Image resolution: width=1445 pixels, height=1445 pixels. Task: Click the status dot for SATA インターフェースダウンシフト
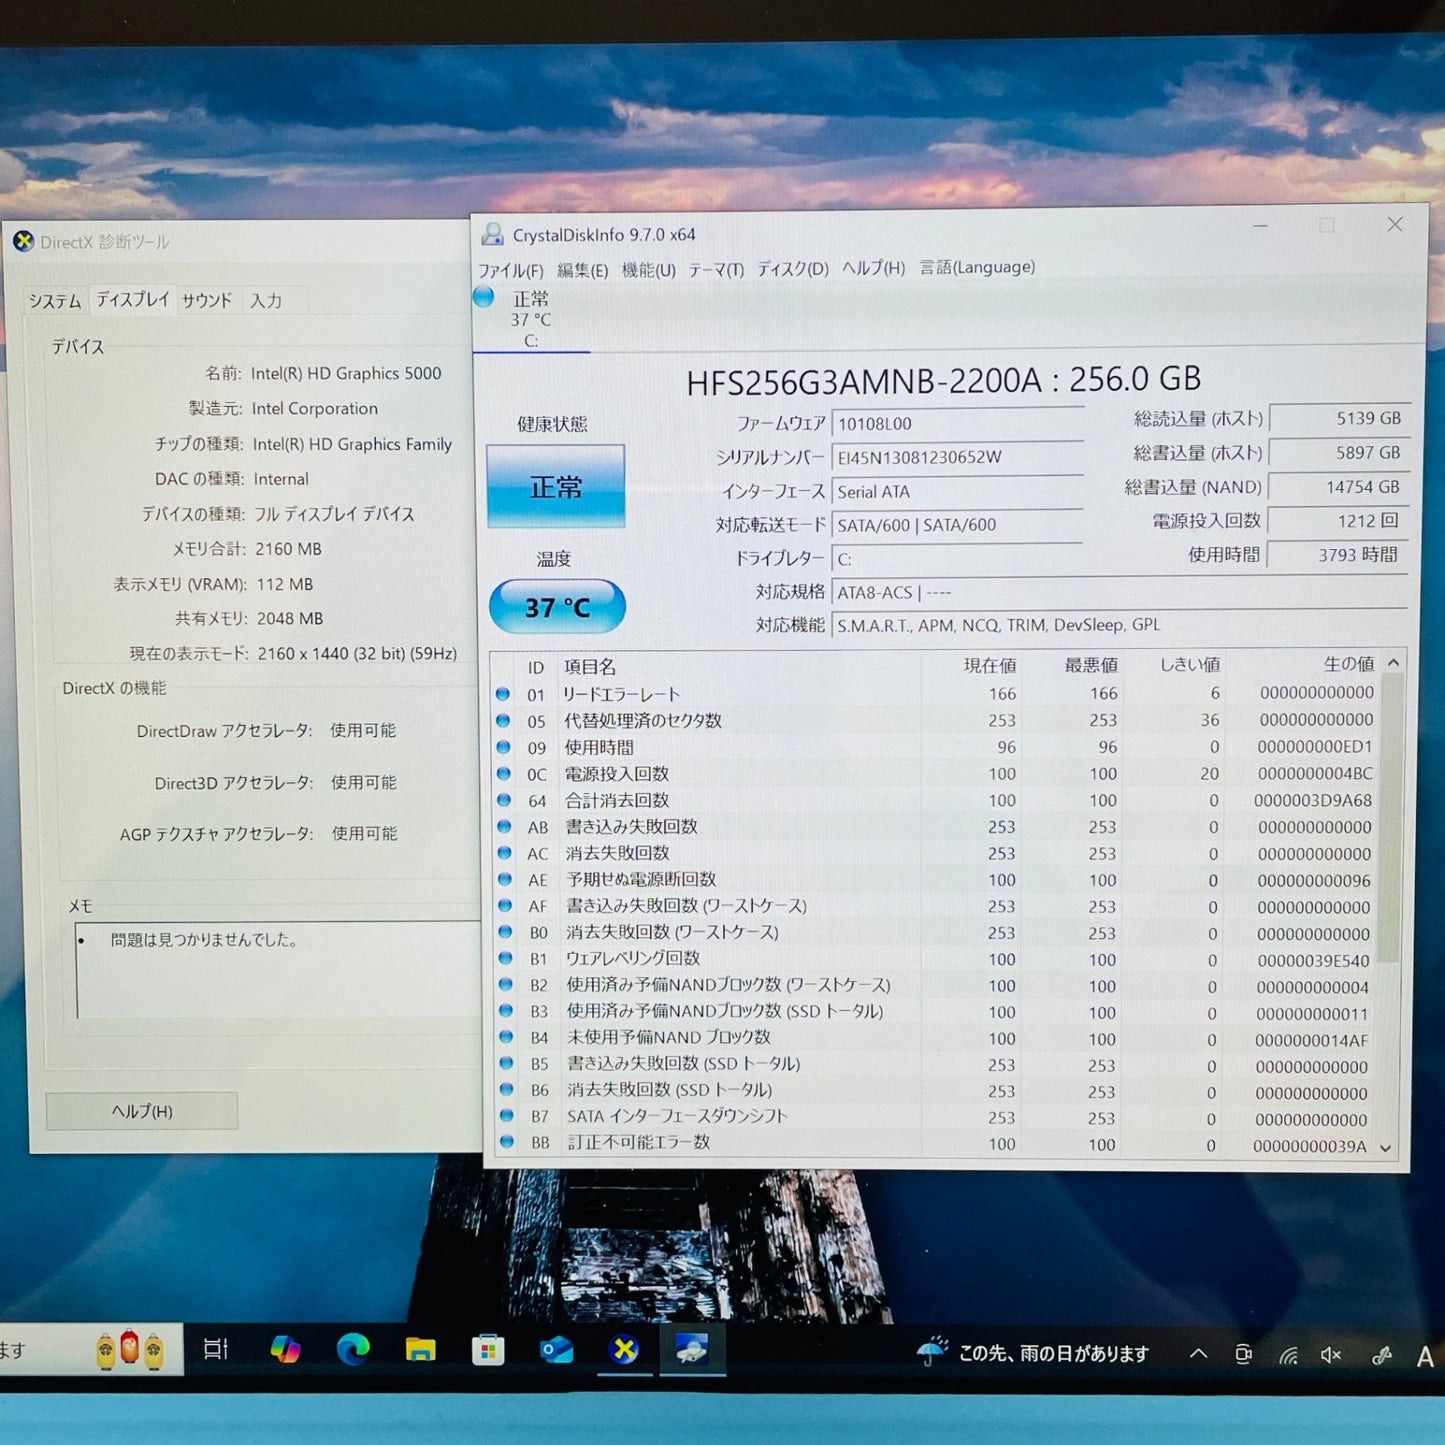tap(507, 1115)
